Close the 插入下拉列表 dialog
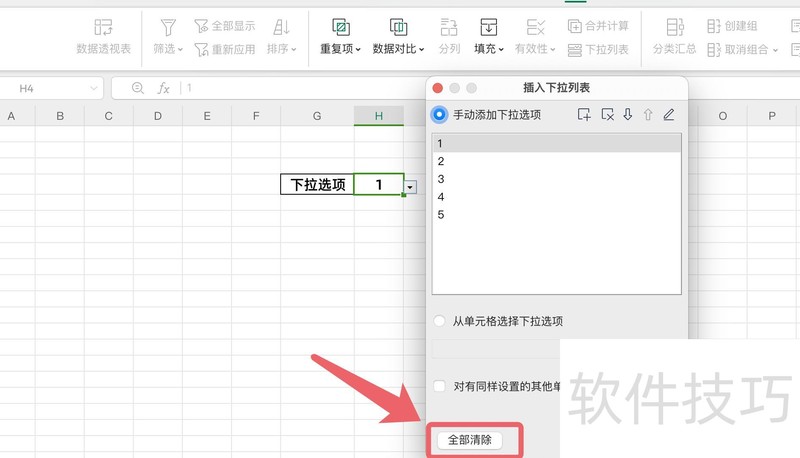Screen dimensions: 800x458 click(x=437, y=88)
